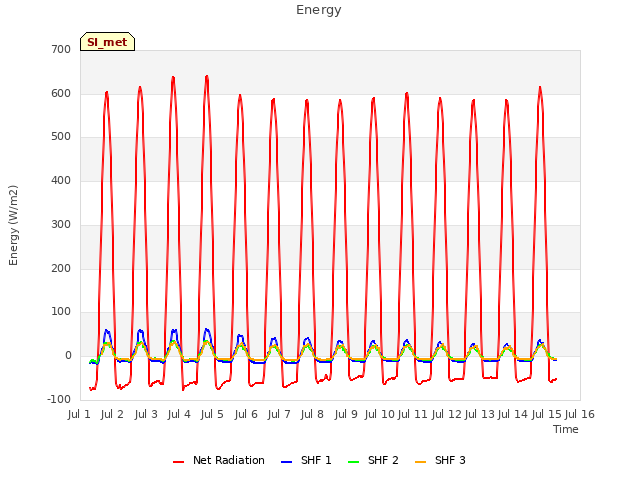Click the Energy (W/m2) y-axis label

coord(13,225)
